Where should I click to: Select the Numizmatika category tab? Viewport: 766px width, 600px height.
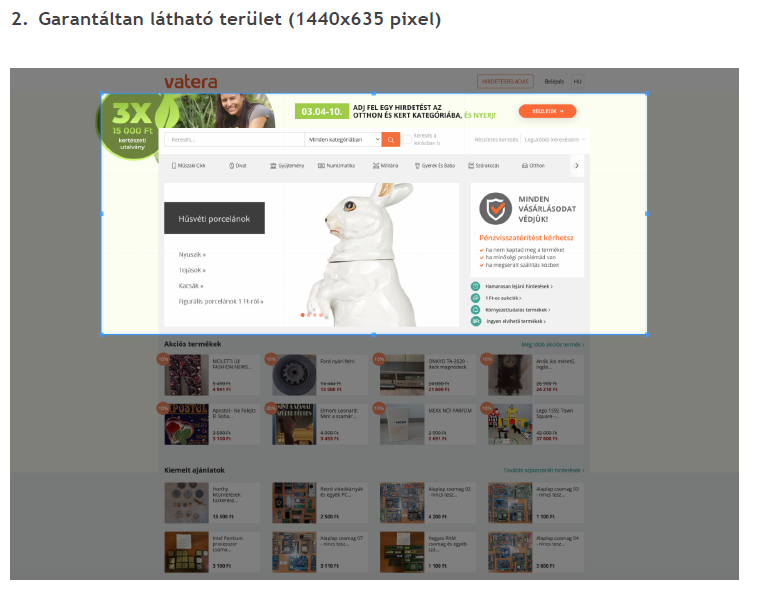(x=337, y=166)
